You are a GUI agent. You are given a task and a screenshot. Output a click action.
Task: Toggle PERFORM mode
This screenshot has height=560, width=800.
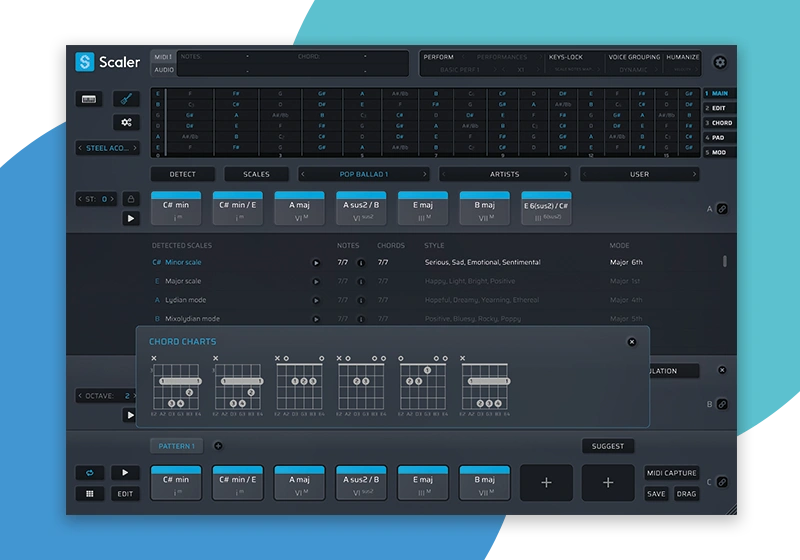438,57
